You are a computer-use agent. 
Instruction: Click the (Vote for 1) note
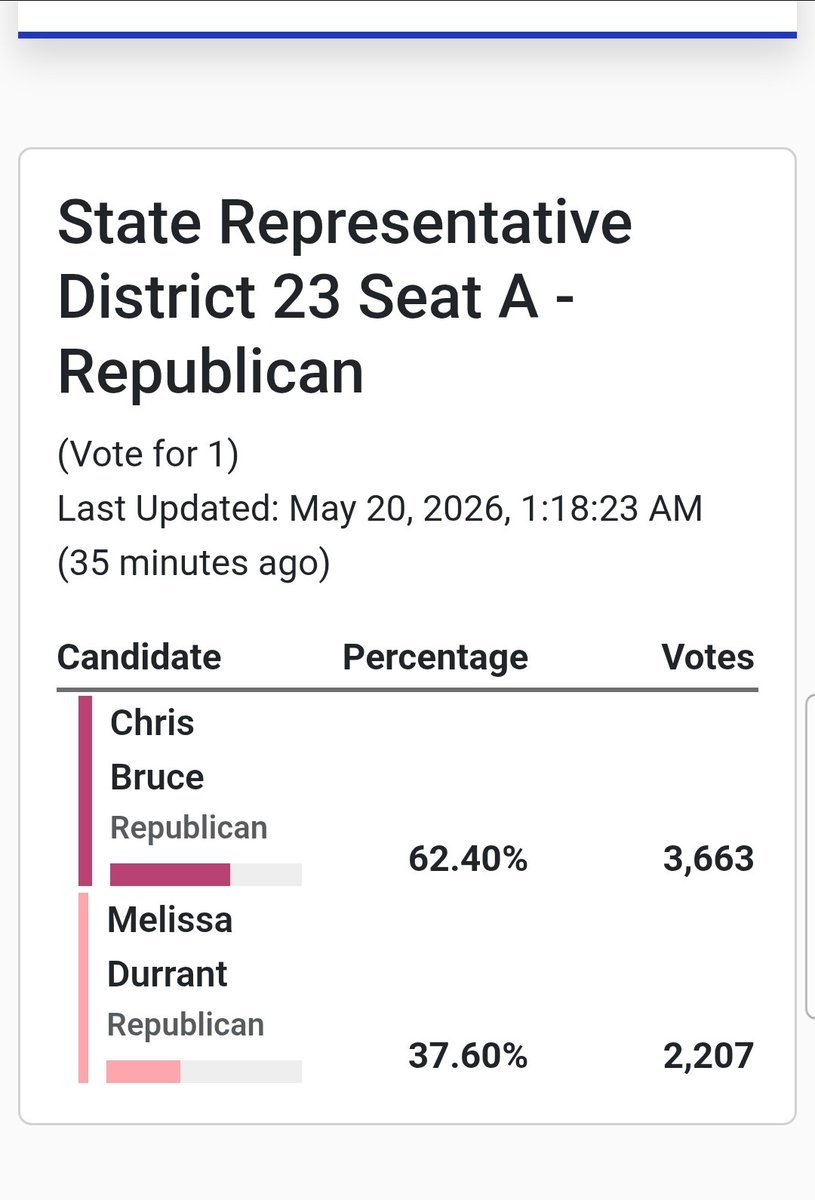148,455
